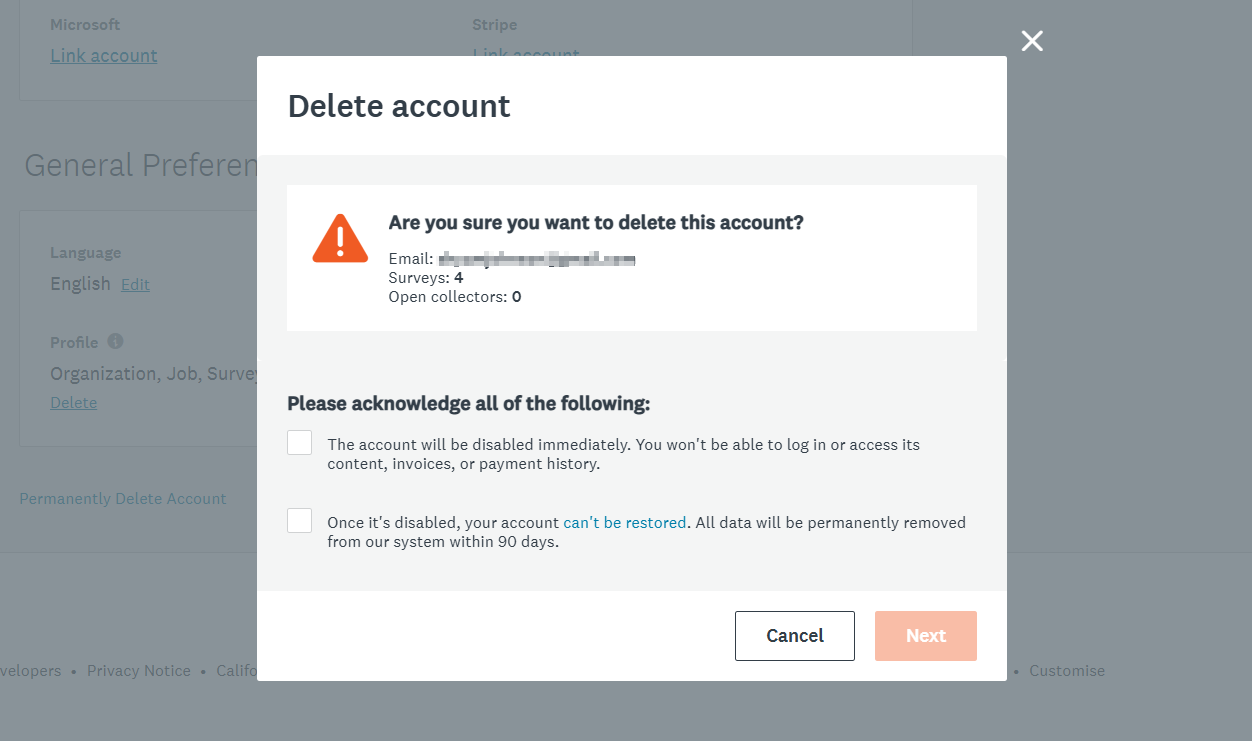Click Link account under Microsoft
The image size is (1252, 741).
tap(104, 56)
